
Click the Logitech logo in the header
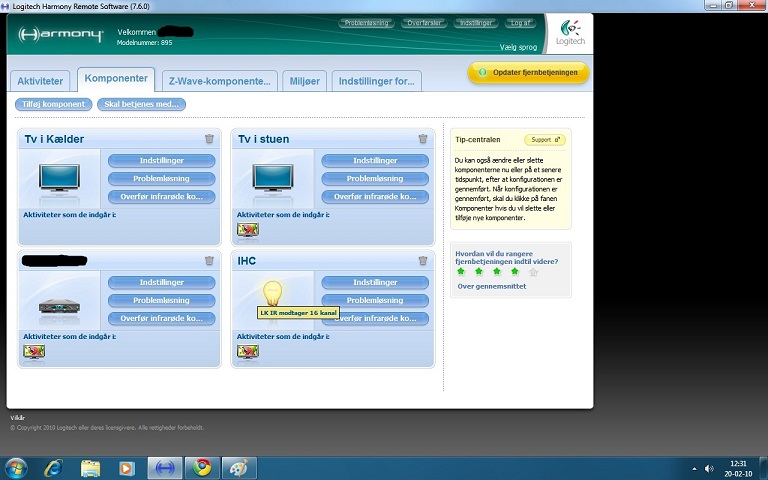[568, 33]
